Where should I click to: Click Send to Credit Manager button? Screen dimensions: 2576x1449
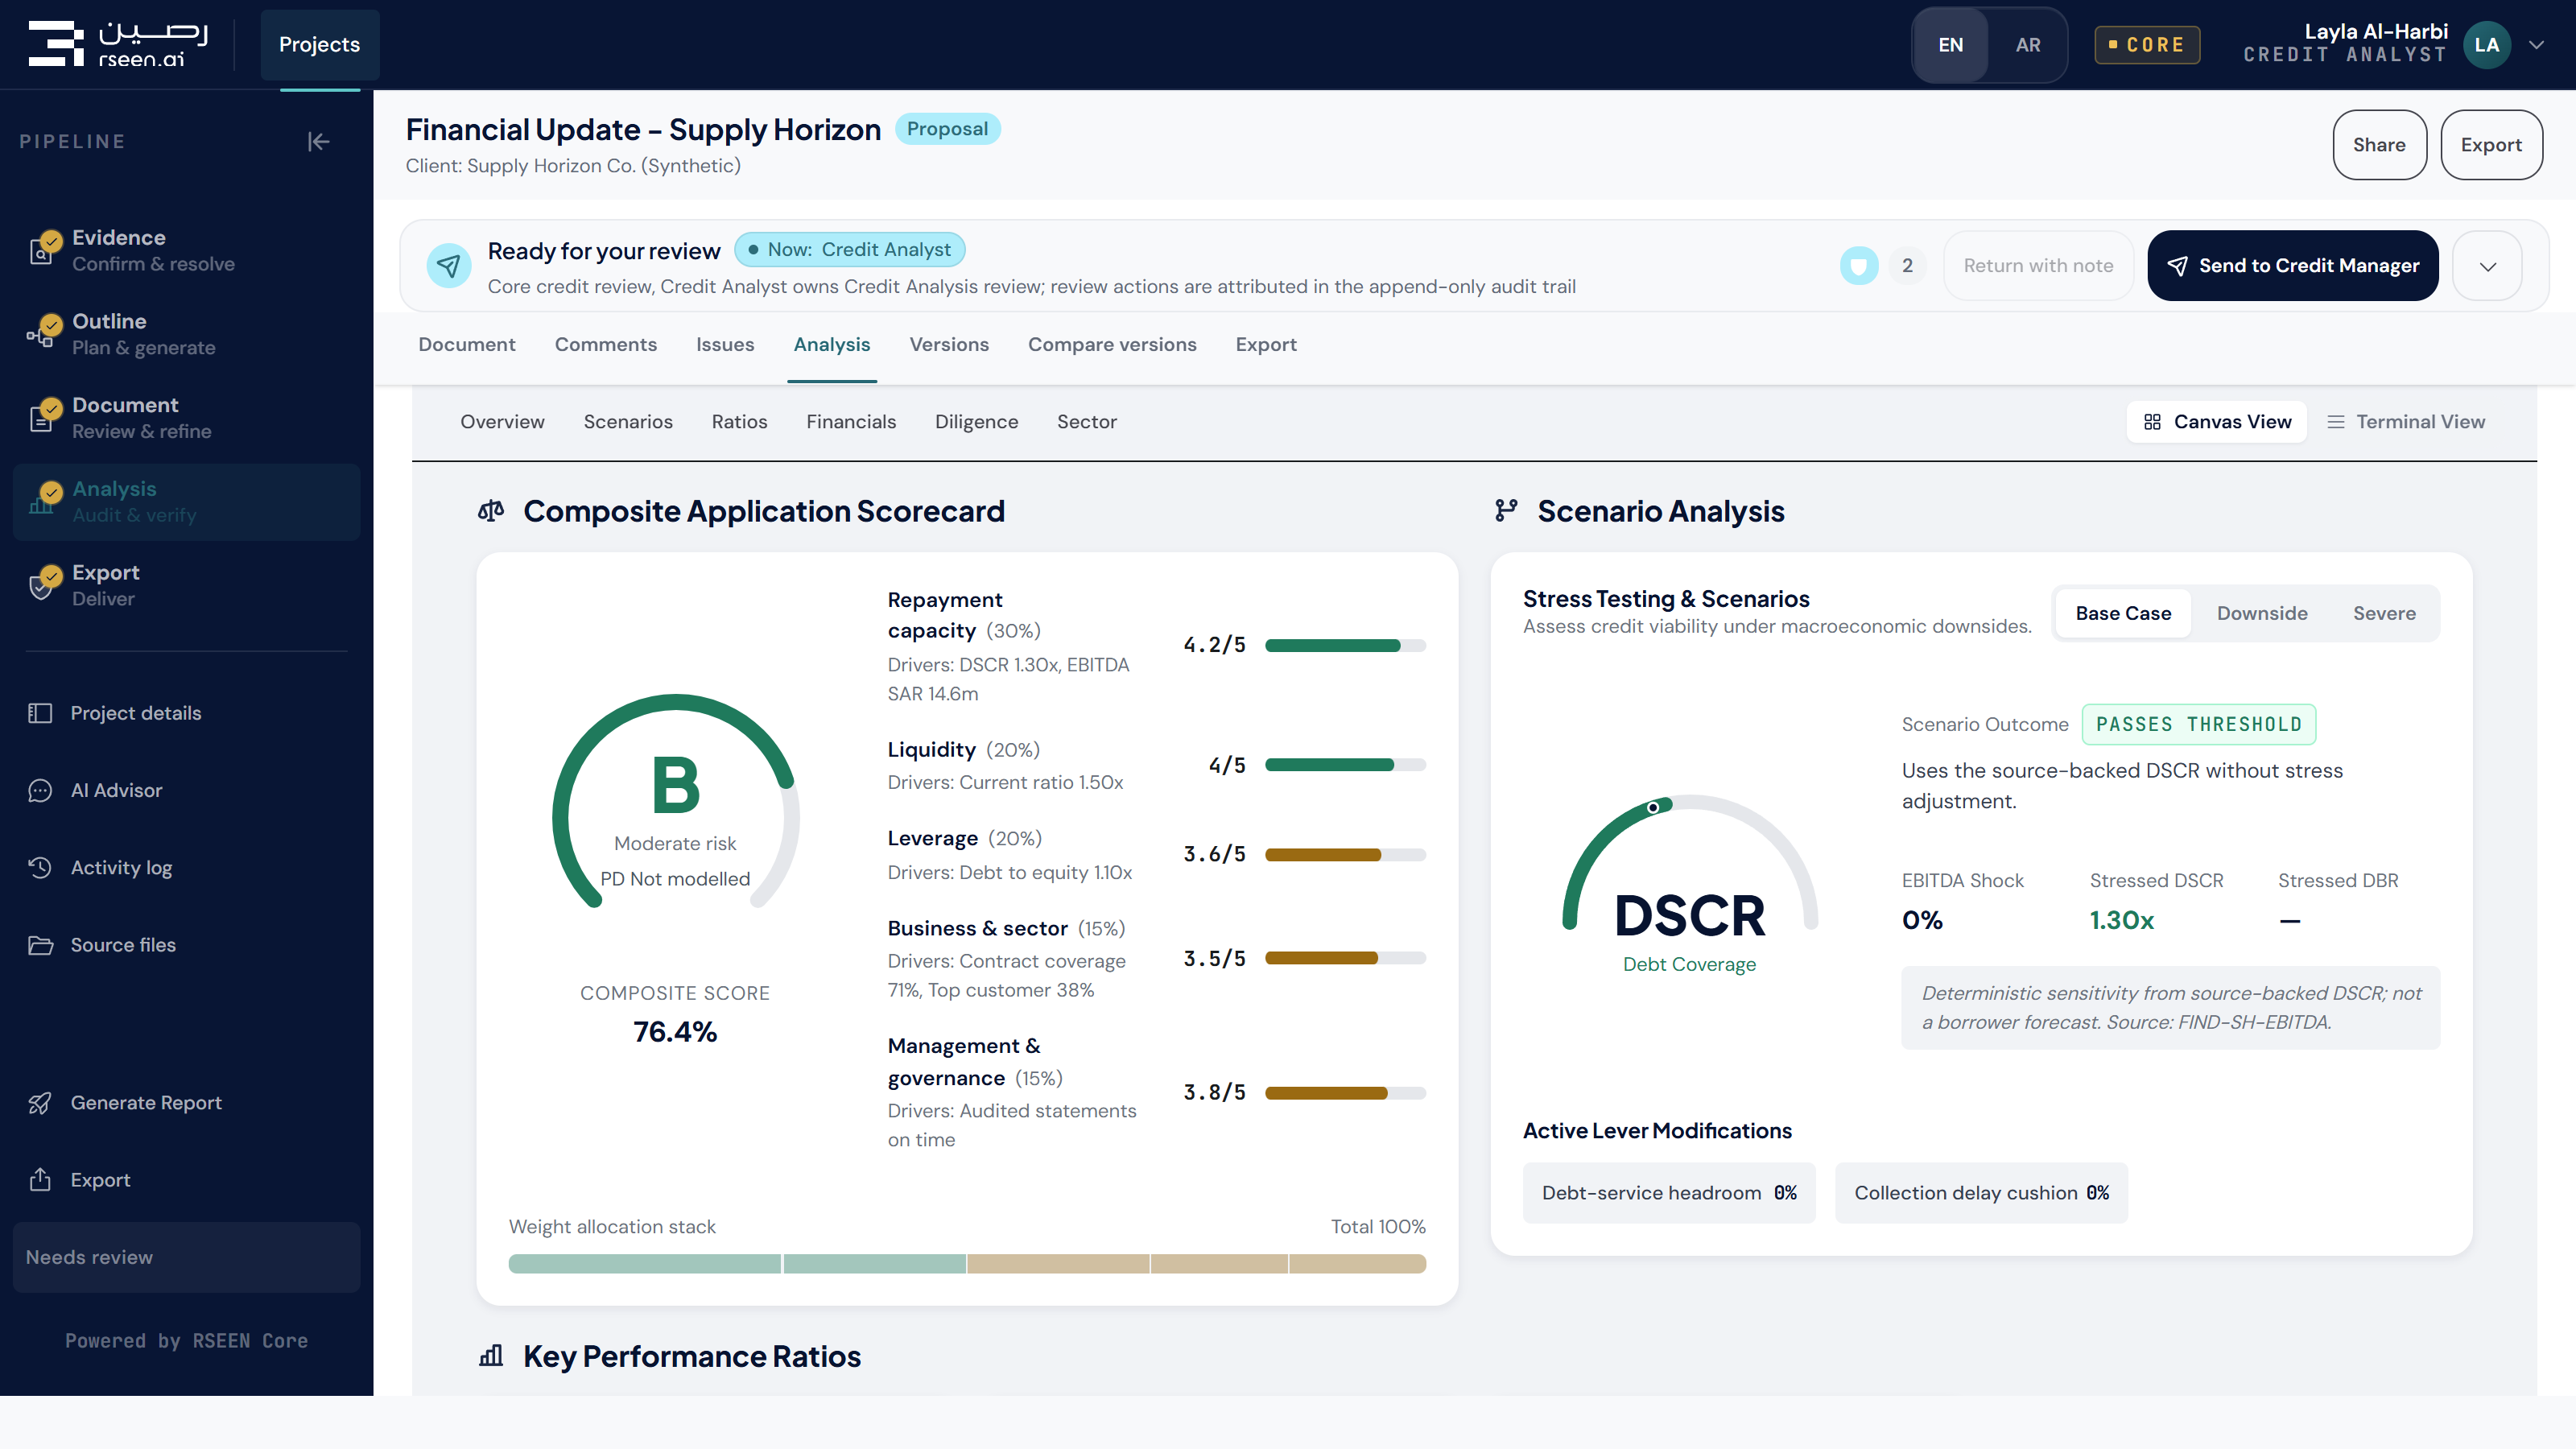pos(2292,266)
